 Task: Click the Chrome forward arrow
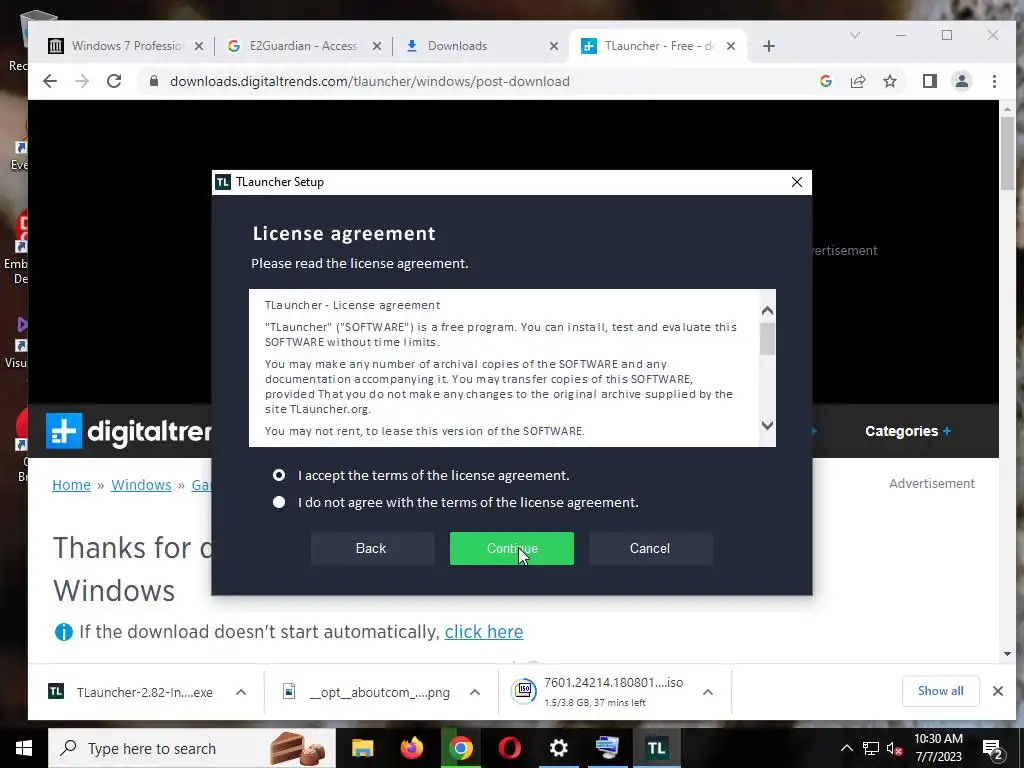82,81
